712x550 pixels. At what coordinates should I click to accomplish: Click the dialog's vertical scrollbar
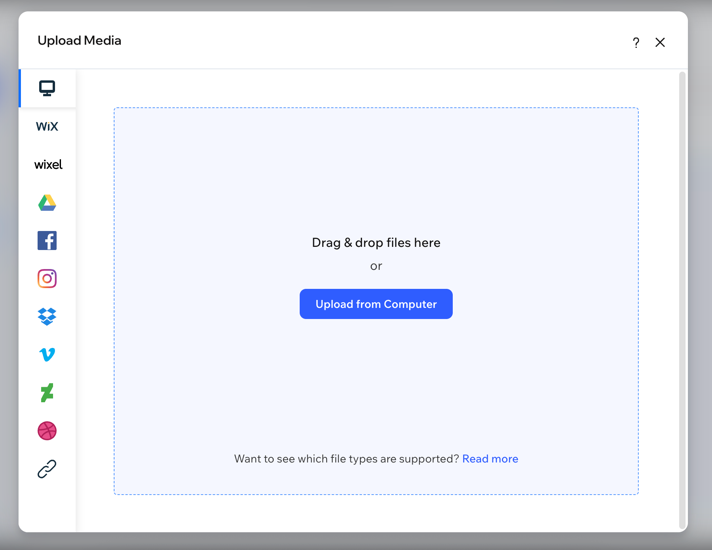(683, 300)
